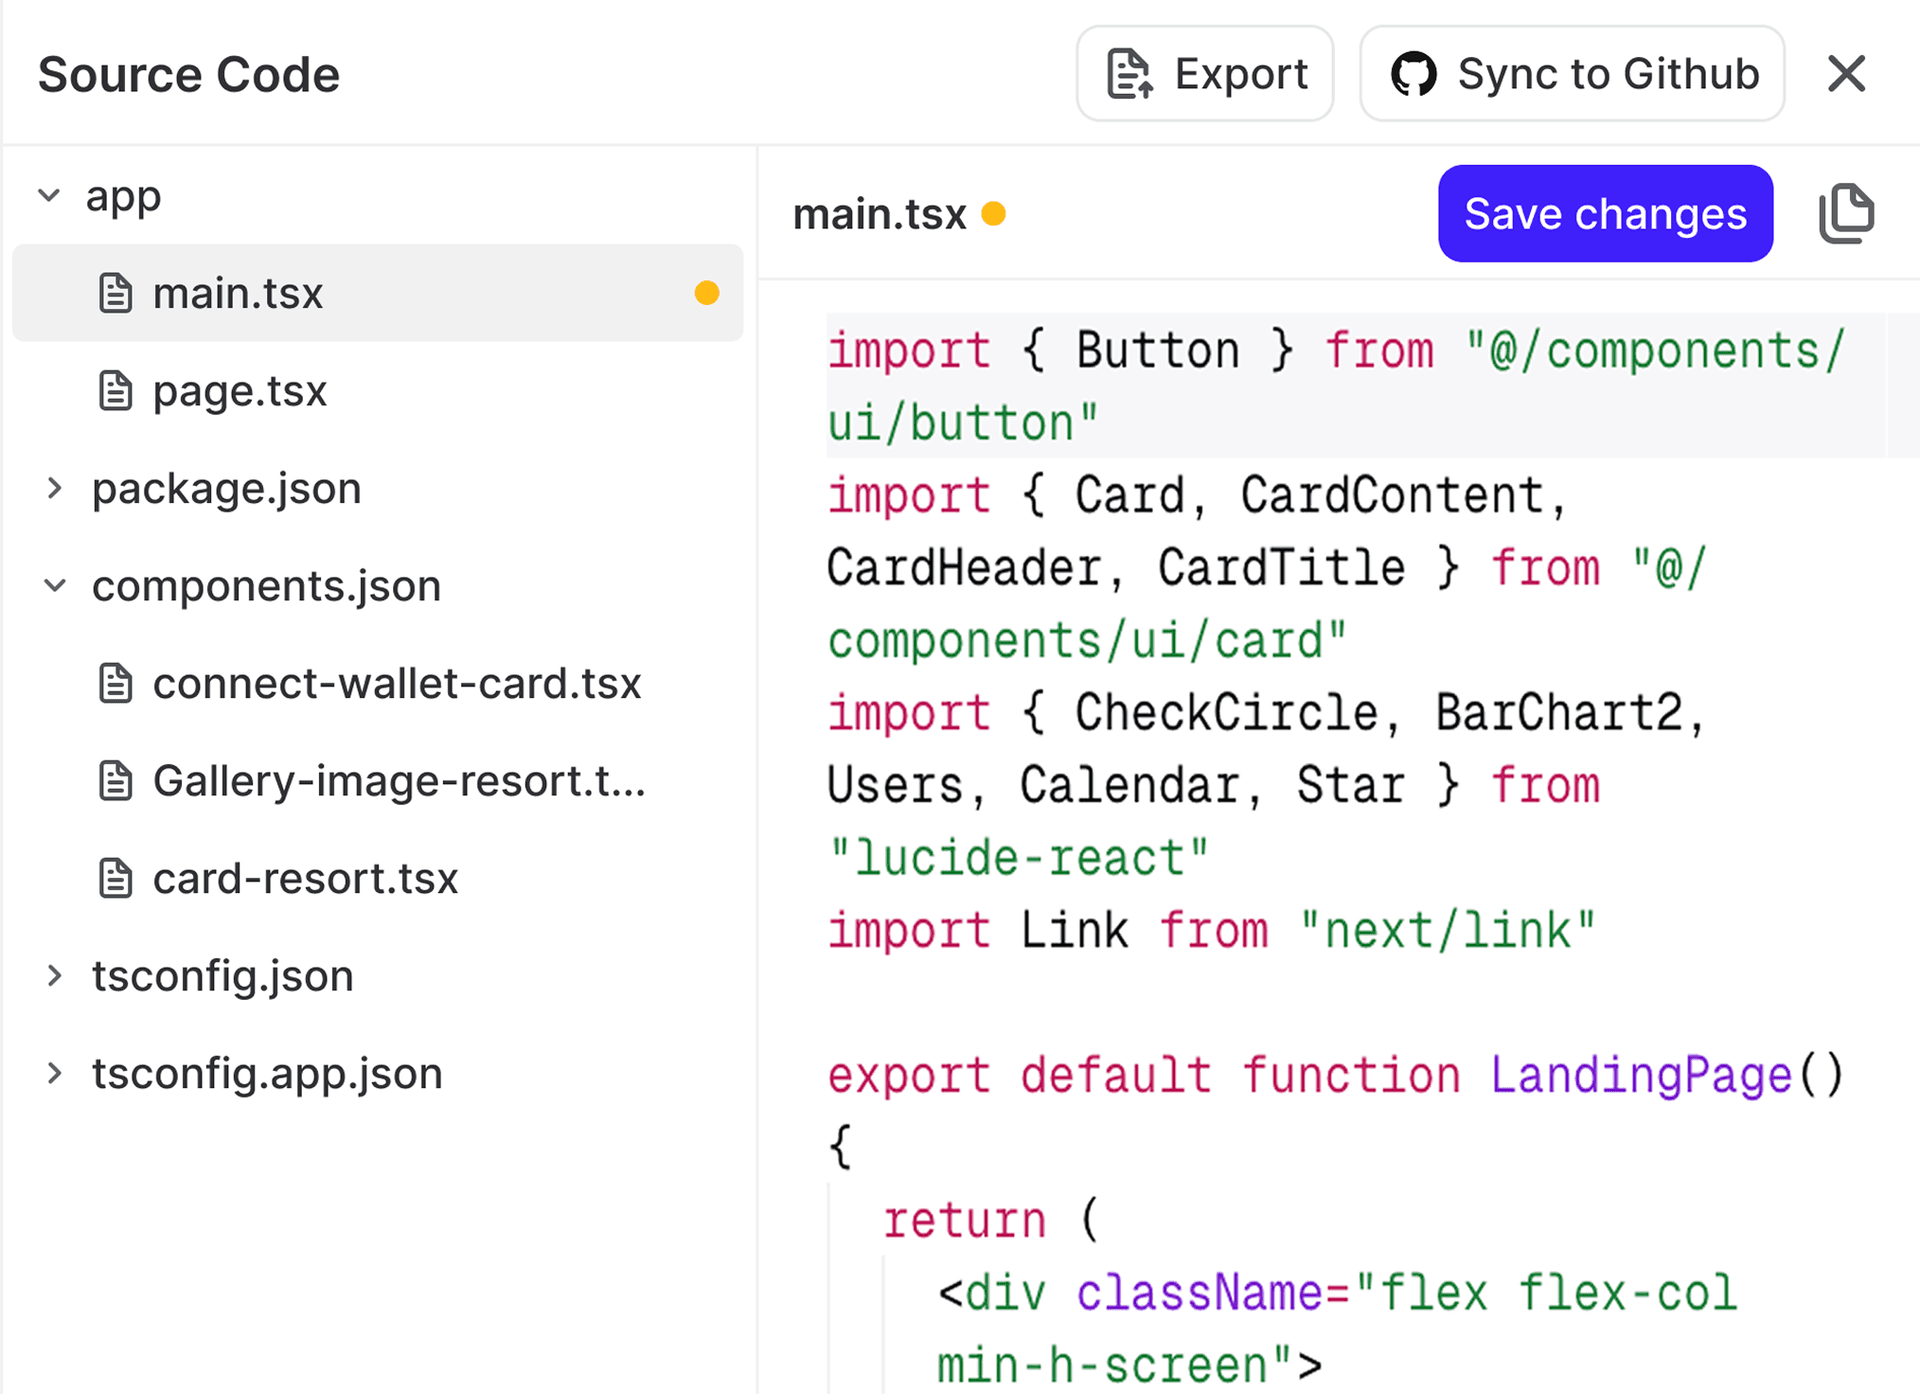Click the copy code icon beside Save changes
The width and height of the screenshot is (1920, 1394).
point(1847,213)
